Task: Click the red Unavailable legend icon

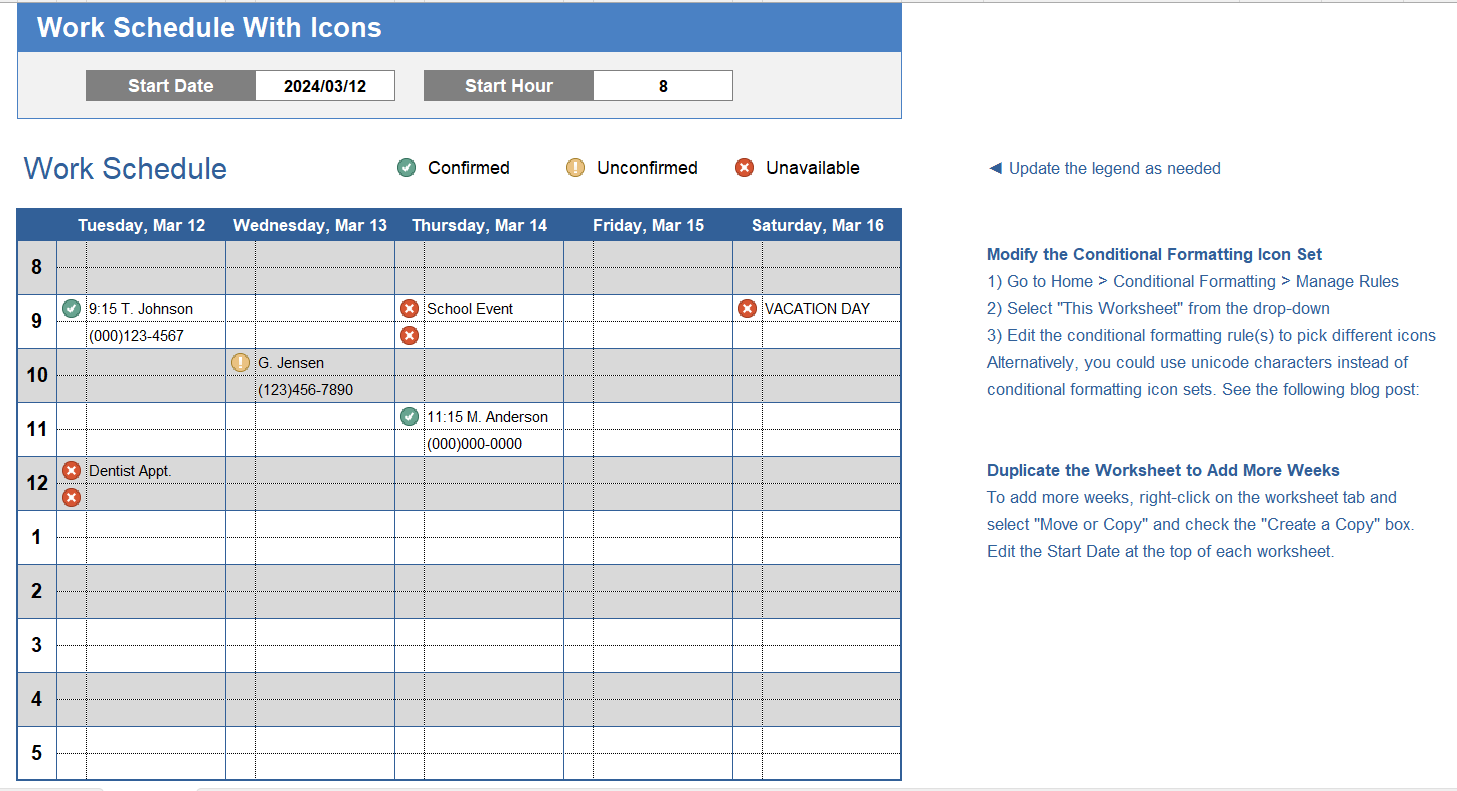Action: (744, 168)
